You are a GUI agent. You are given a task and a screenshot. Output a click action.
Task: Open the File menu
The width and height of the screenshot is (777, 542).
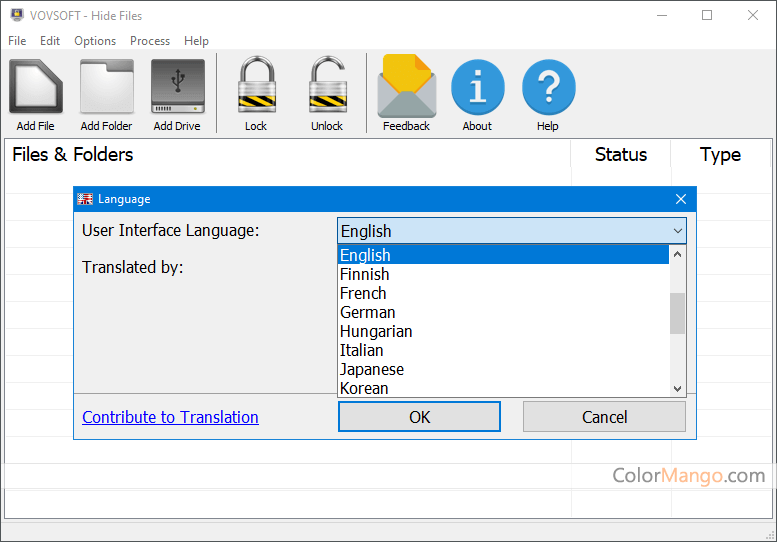point(17,41)
